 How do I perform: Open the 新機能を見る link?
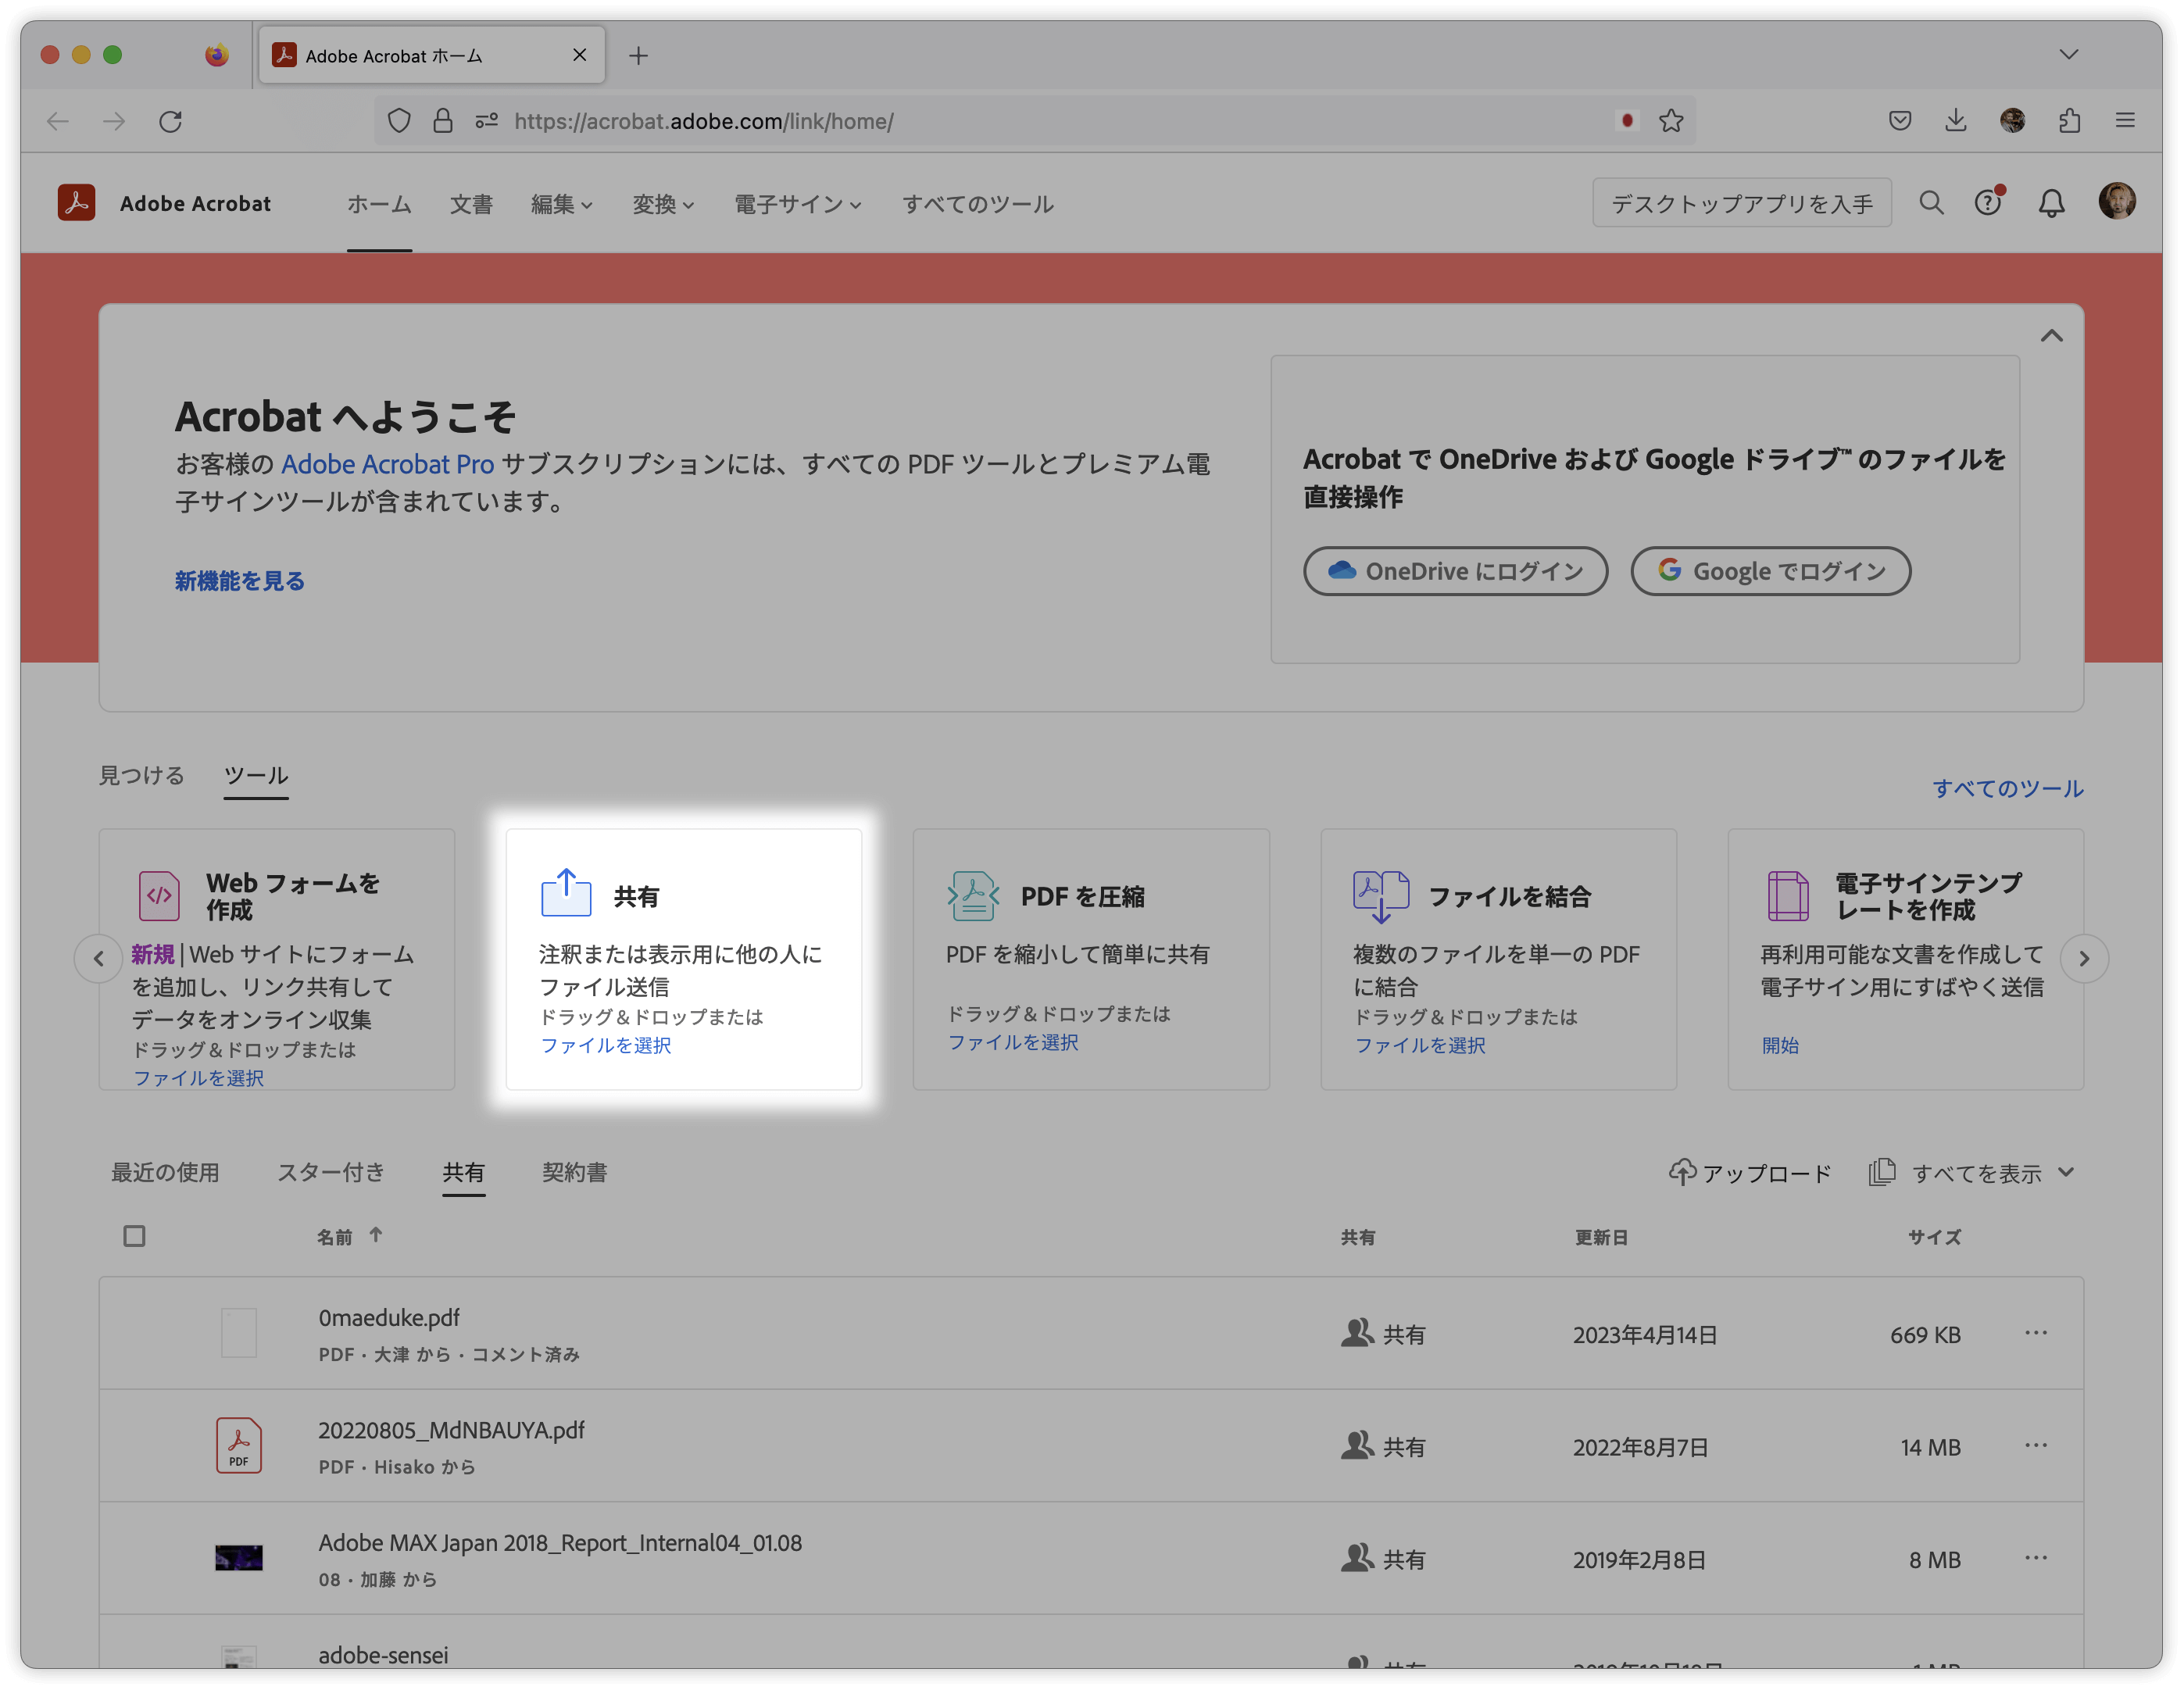240,581
